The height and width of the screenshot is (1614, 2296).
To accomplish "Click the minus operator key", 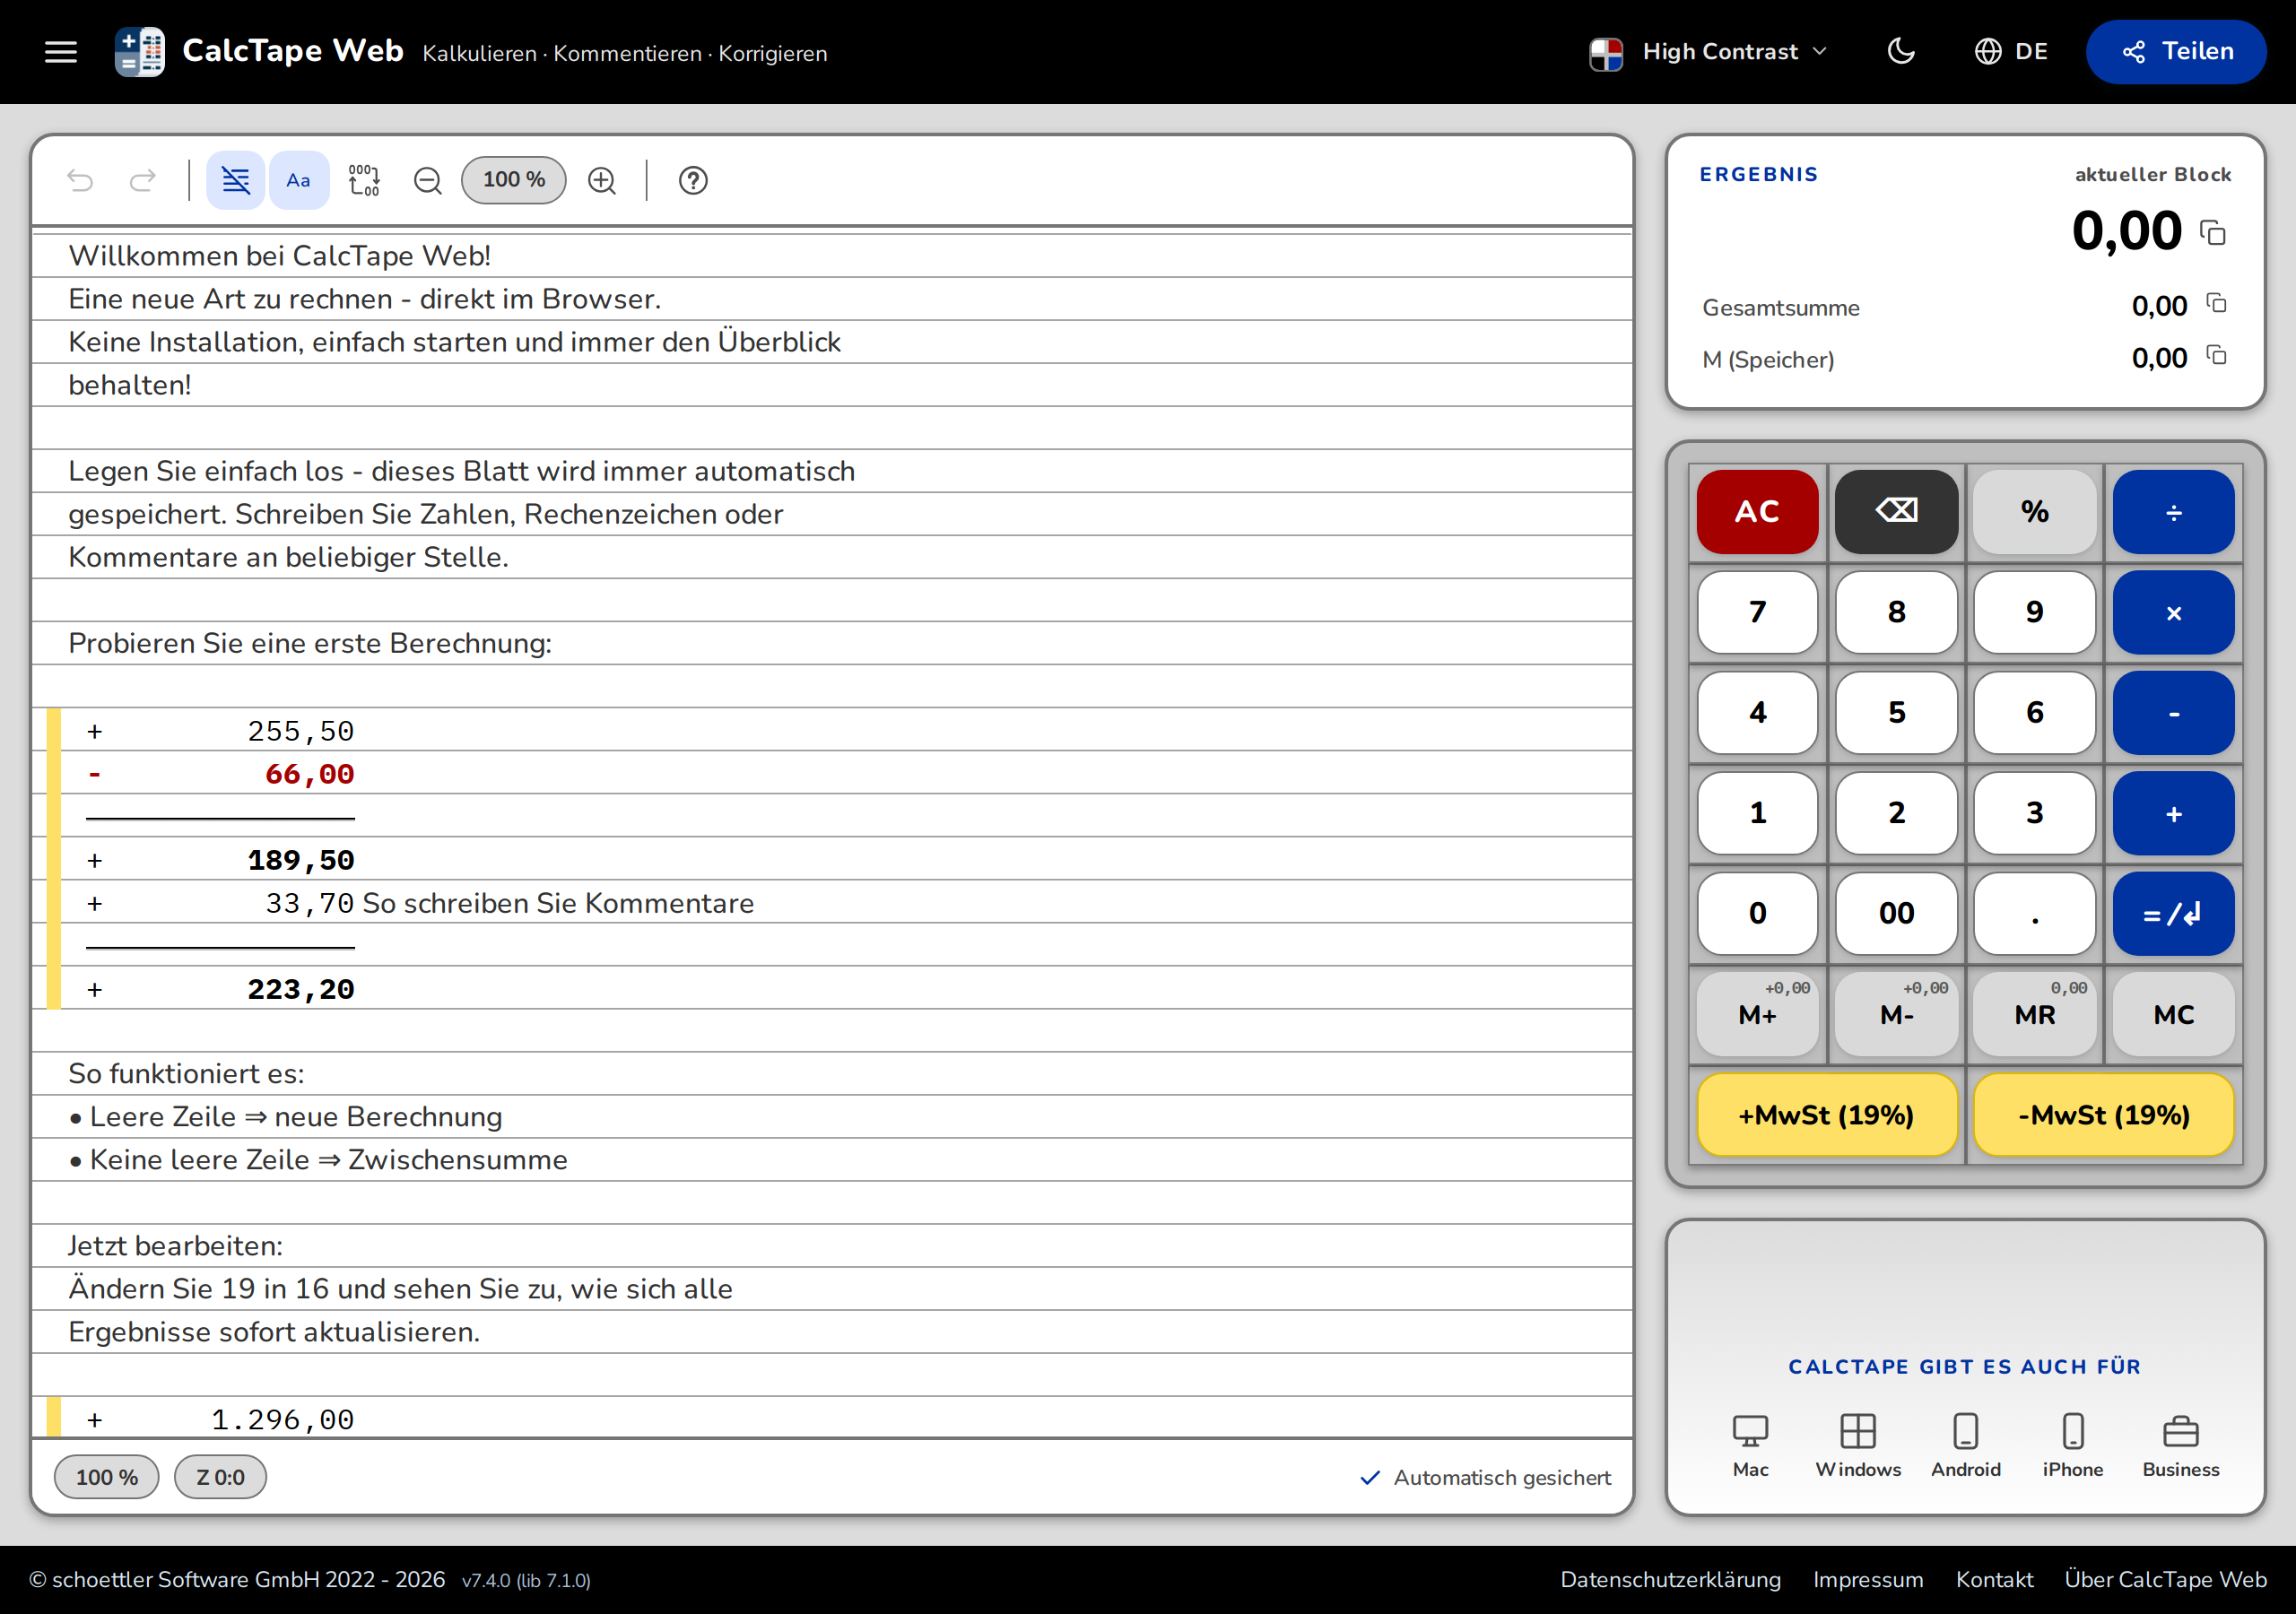I will (x=2173, y=712).
